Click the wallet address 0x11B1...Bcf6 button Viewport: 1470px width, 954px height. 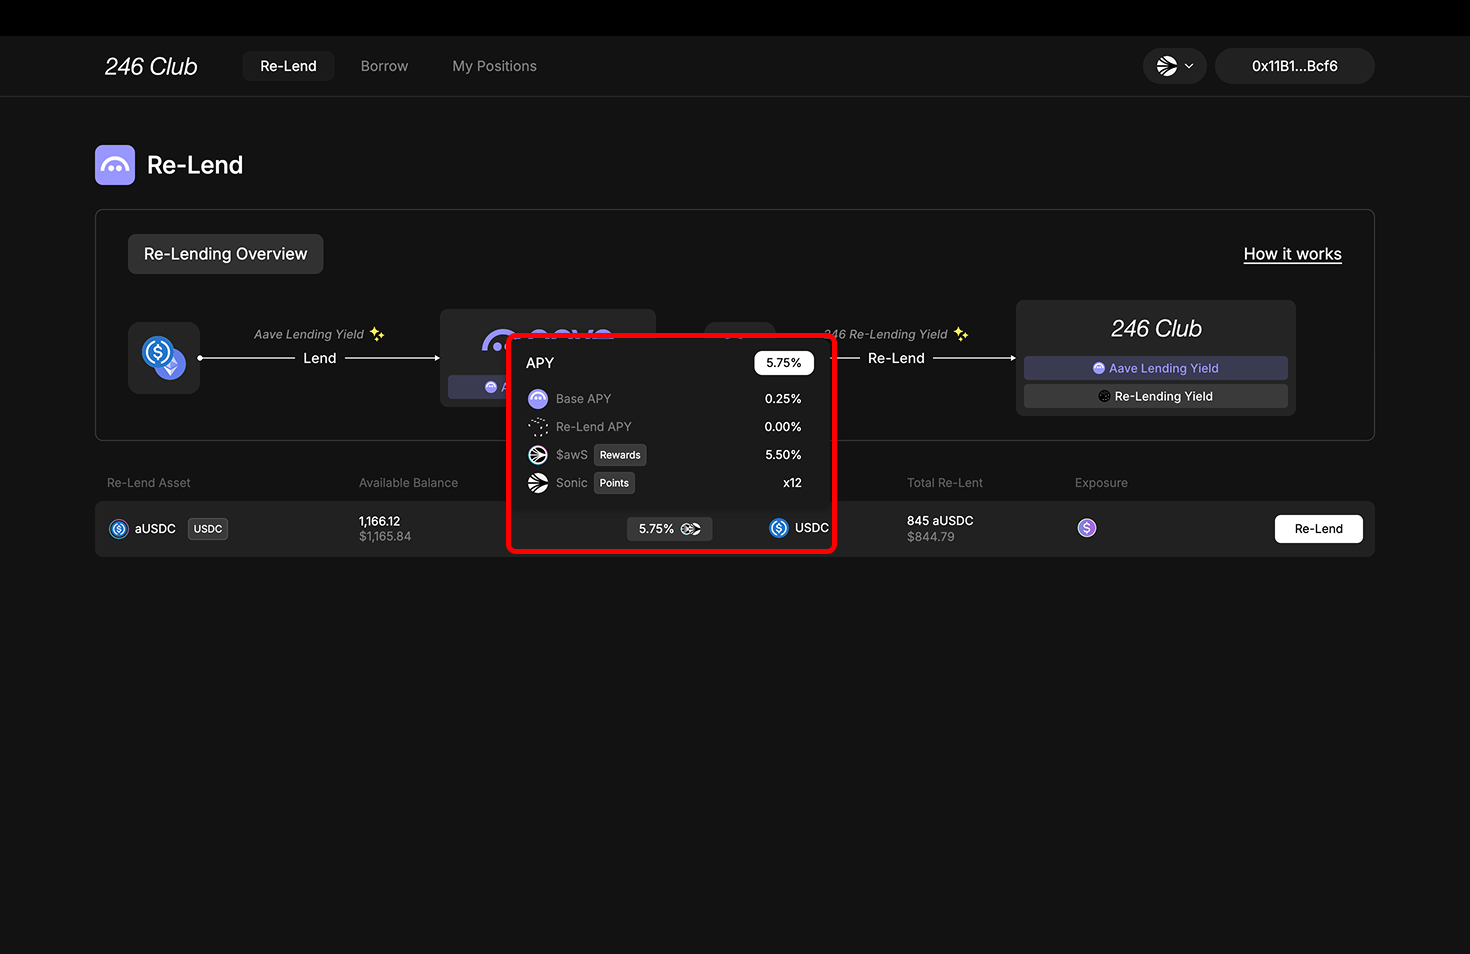pos(1294,66)
